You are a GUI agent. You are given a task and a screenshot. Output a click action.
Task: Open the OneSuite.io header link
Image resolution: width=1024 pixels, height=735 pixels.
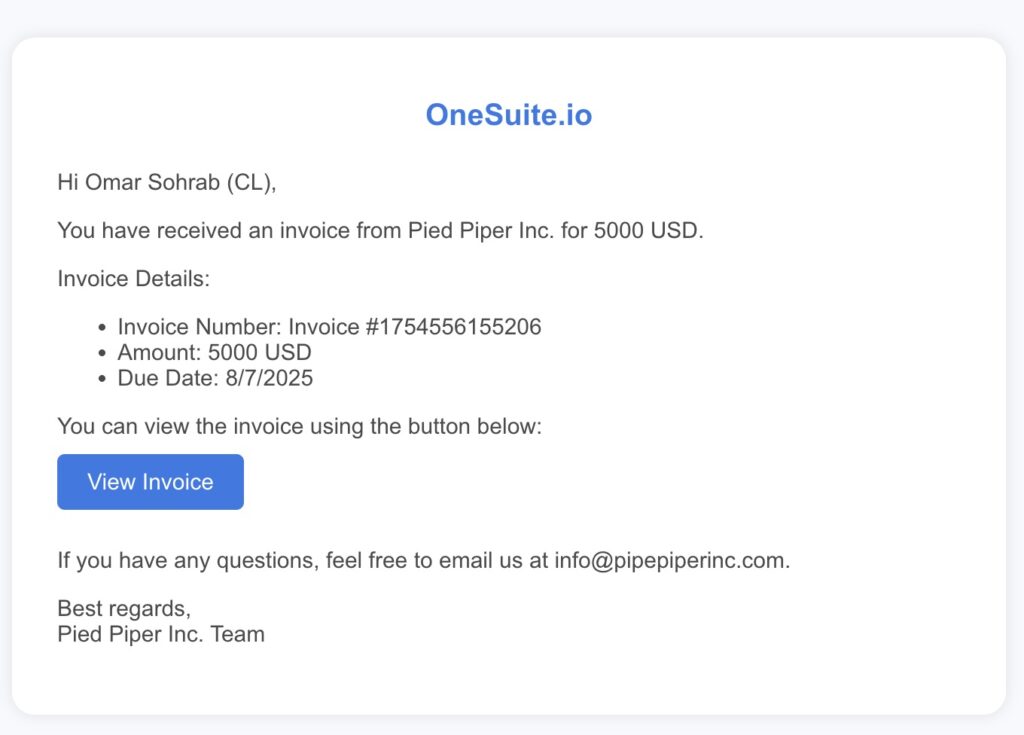509,115
